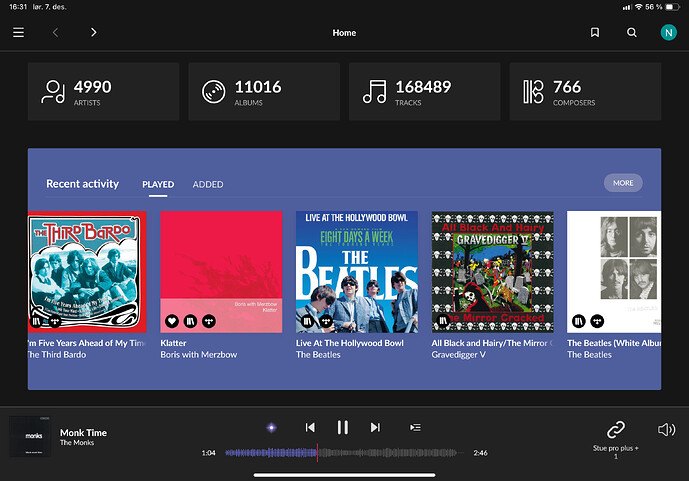Switch to the ADDED tab
The width and height of the screenshot is (689, 481).
coord(208,184)
